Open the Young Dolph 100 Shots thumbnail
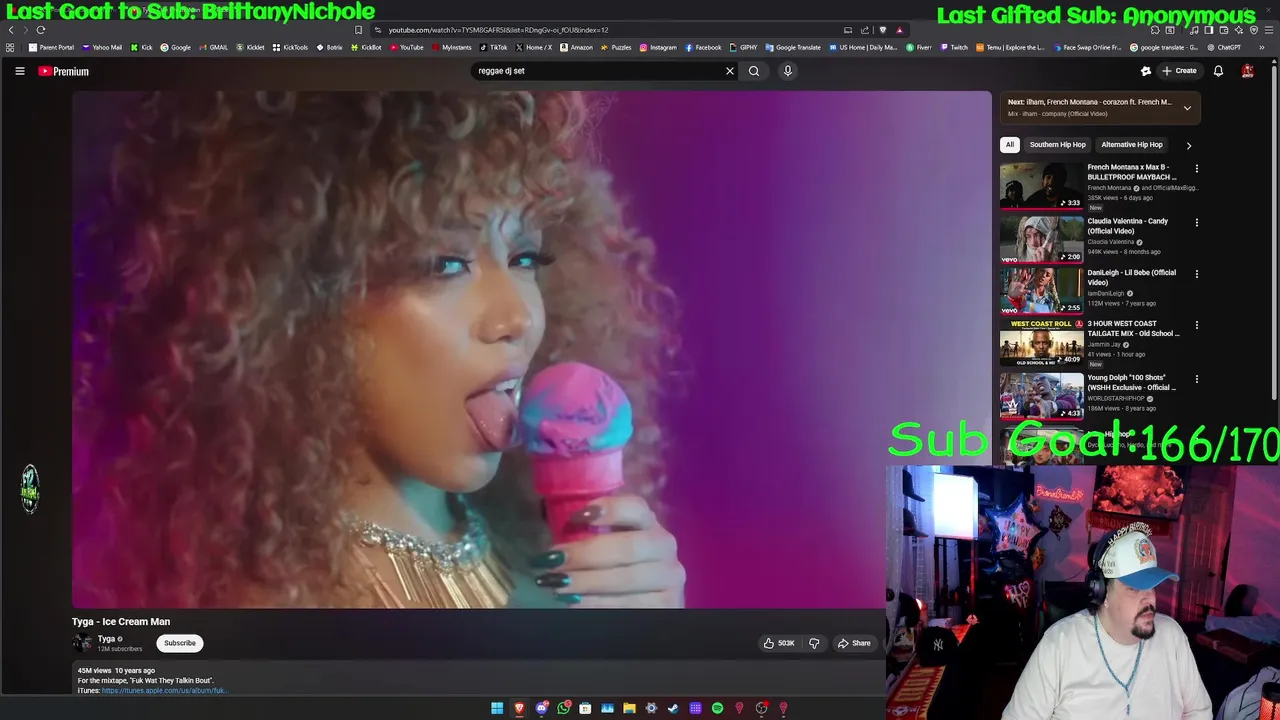 1041,396
